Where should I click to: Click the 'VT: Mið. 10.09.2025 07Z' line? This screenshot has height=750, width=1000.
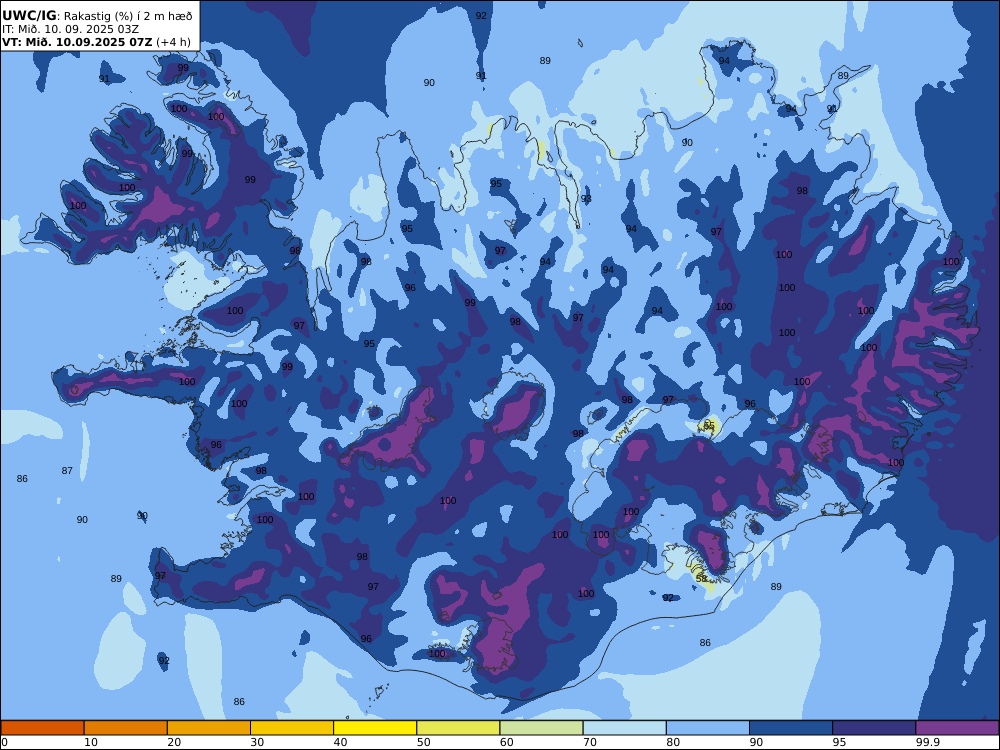click(x=77, y=42)
